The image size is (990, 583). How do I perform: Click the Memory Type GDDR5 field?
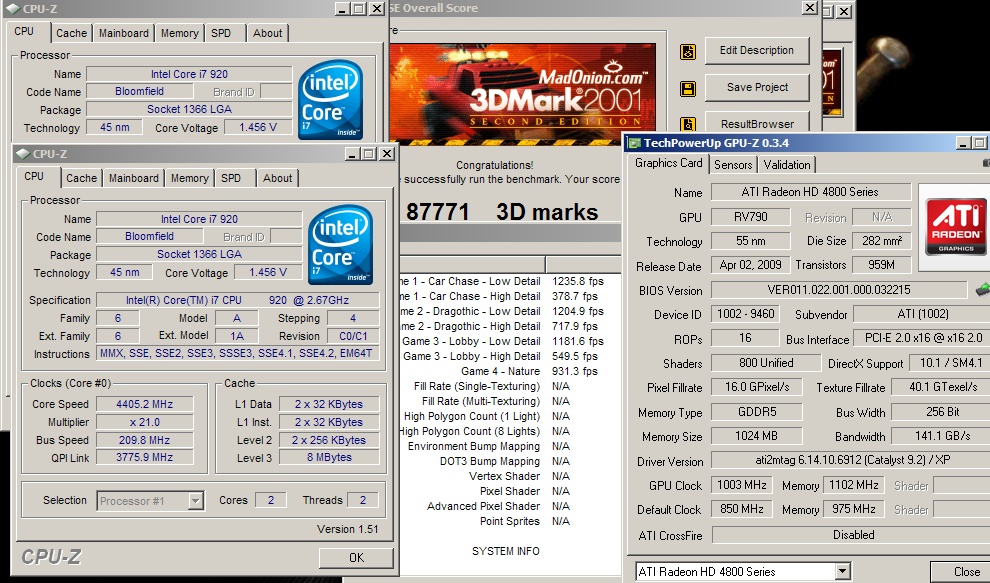point(756,412)
